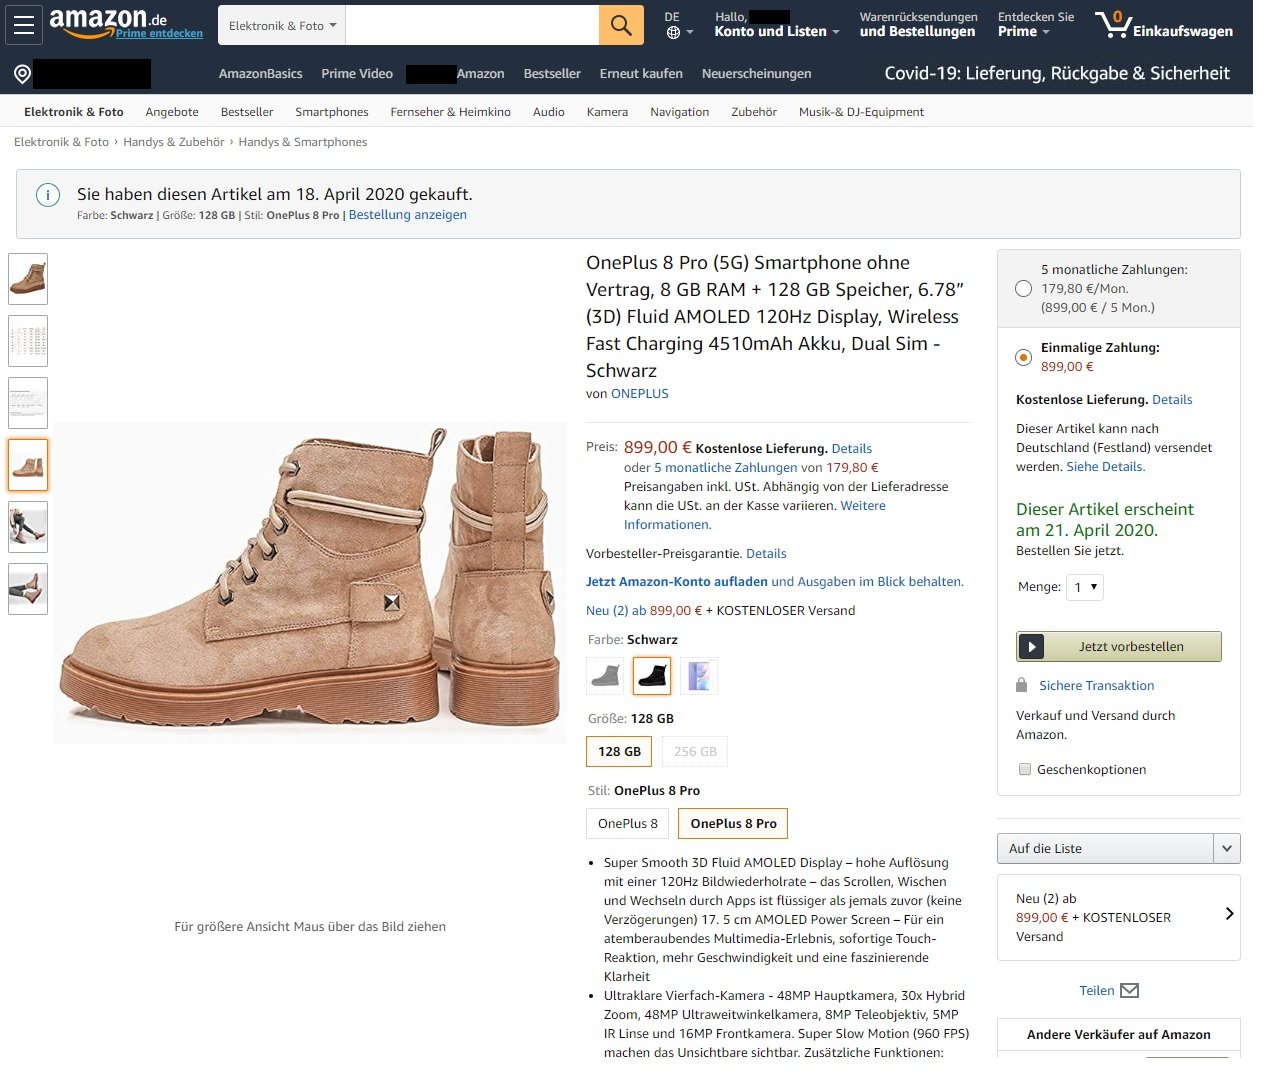Open the Zubehör category tab

pos(754,112)
